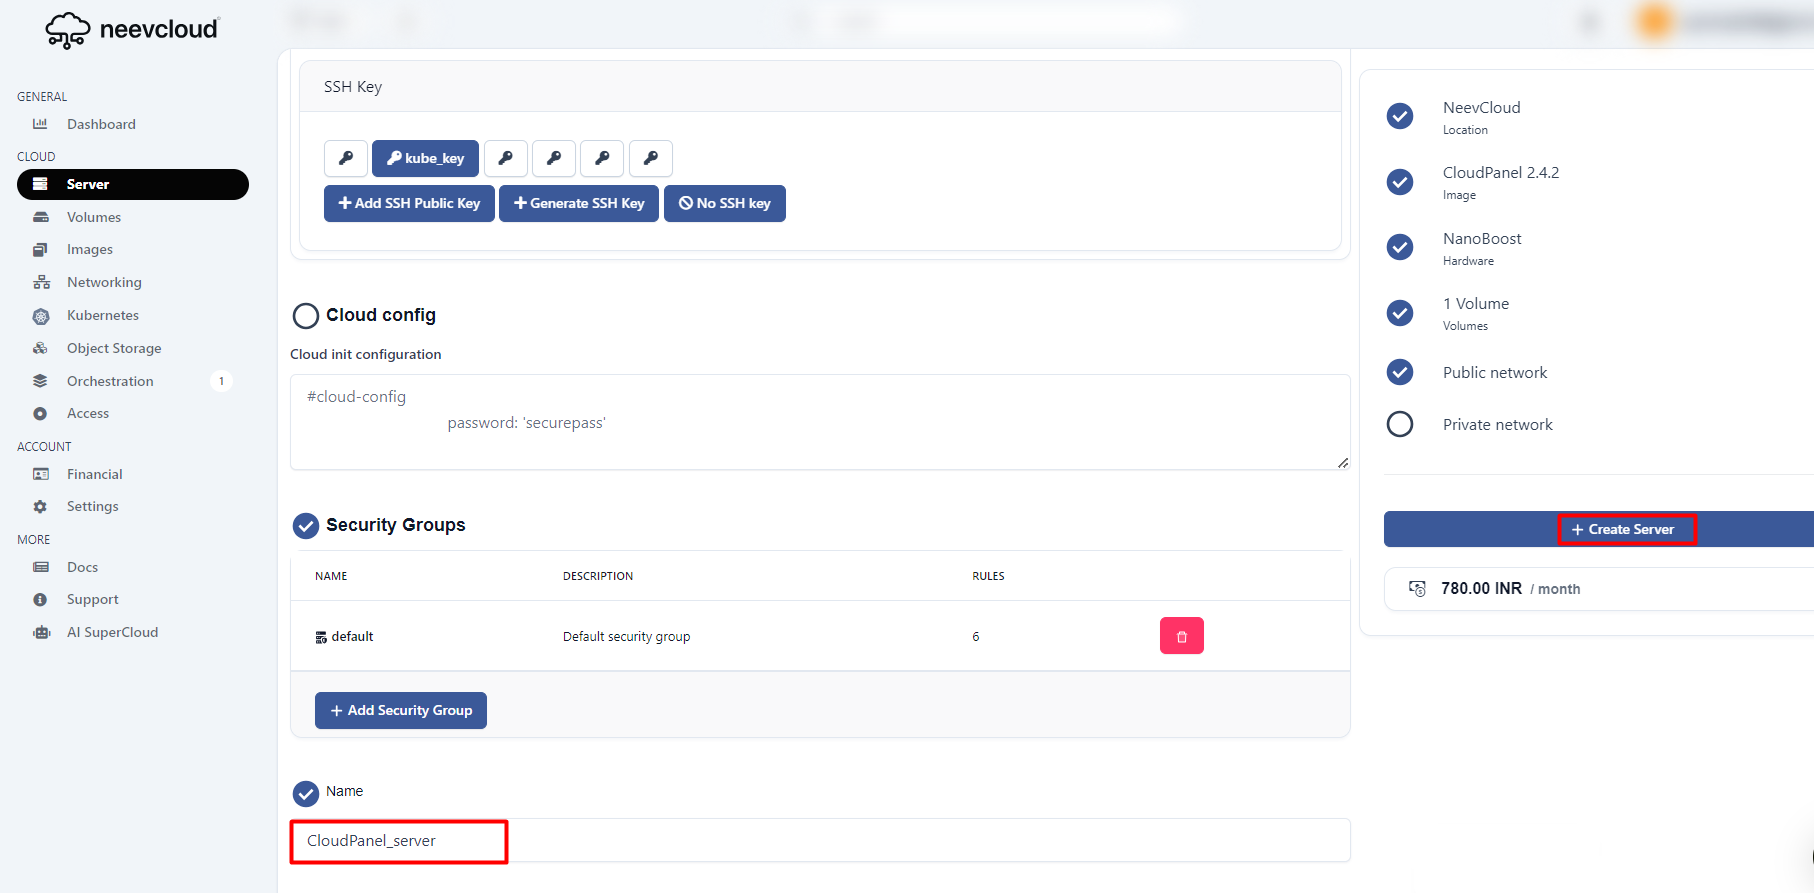Click the Security Groups checkmark
Image resolution: width=1814 pixels, height=893 pixels.
point(306,526)
